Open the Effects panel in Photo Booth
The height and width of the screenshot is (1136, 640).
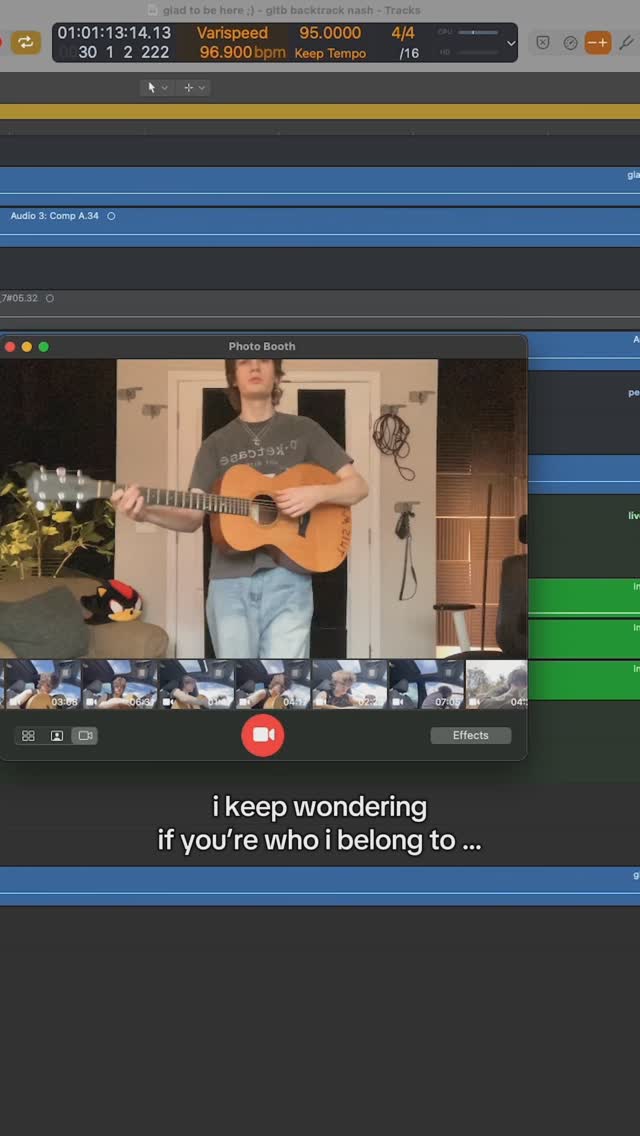point(470,735)
